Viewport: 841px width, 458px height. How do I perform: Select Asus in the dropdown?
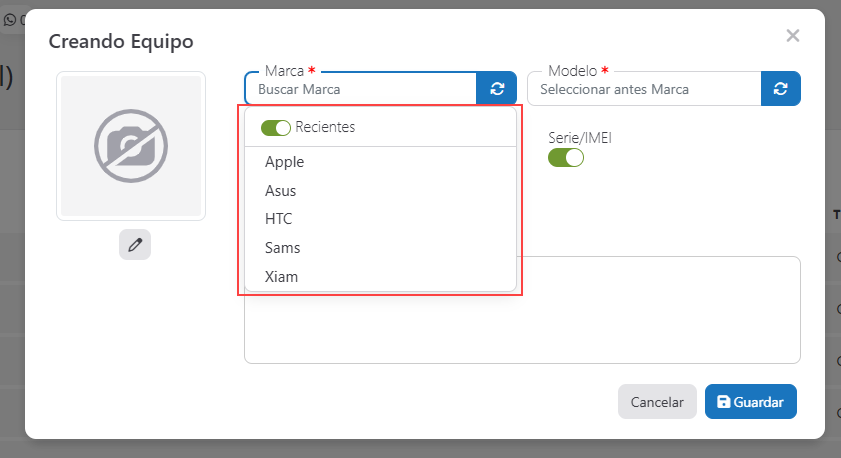click(281, 191)
